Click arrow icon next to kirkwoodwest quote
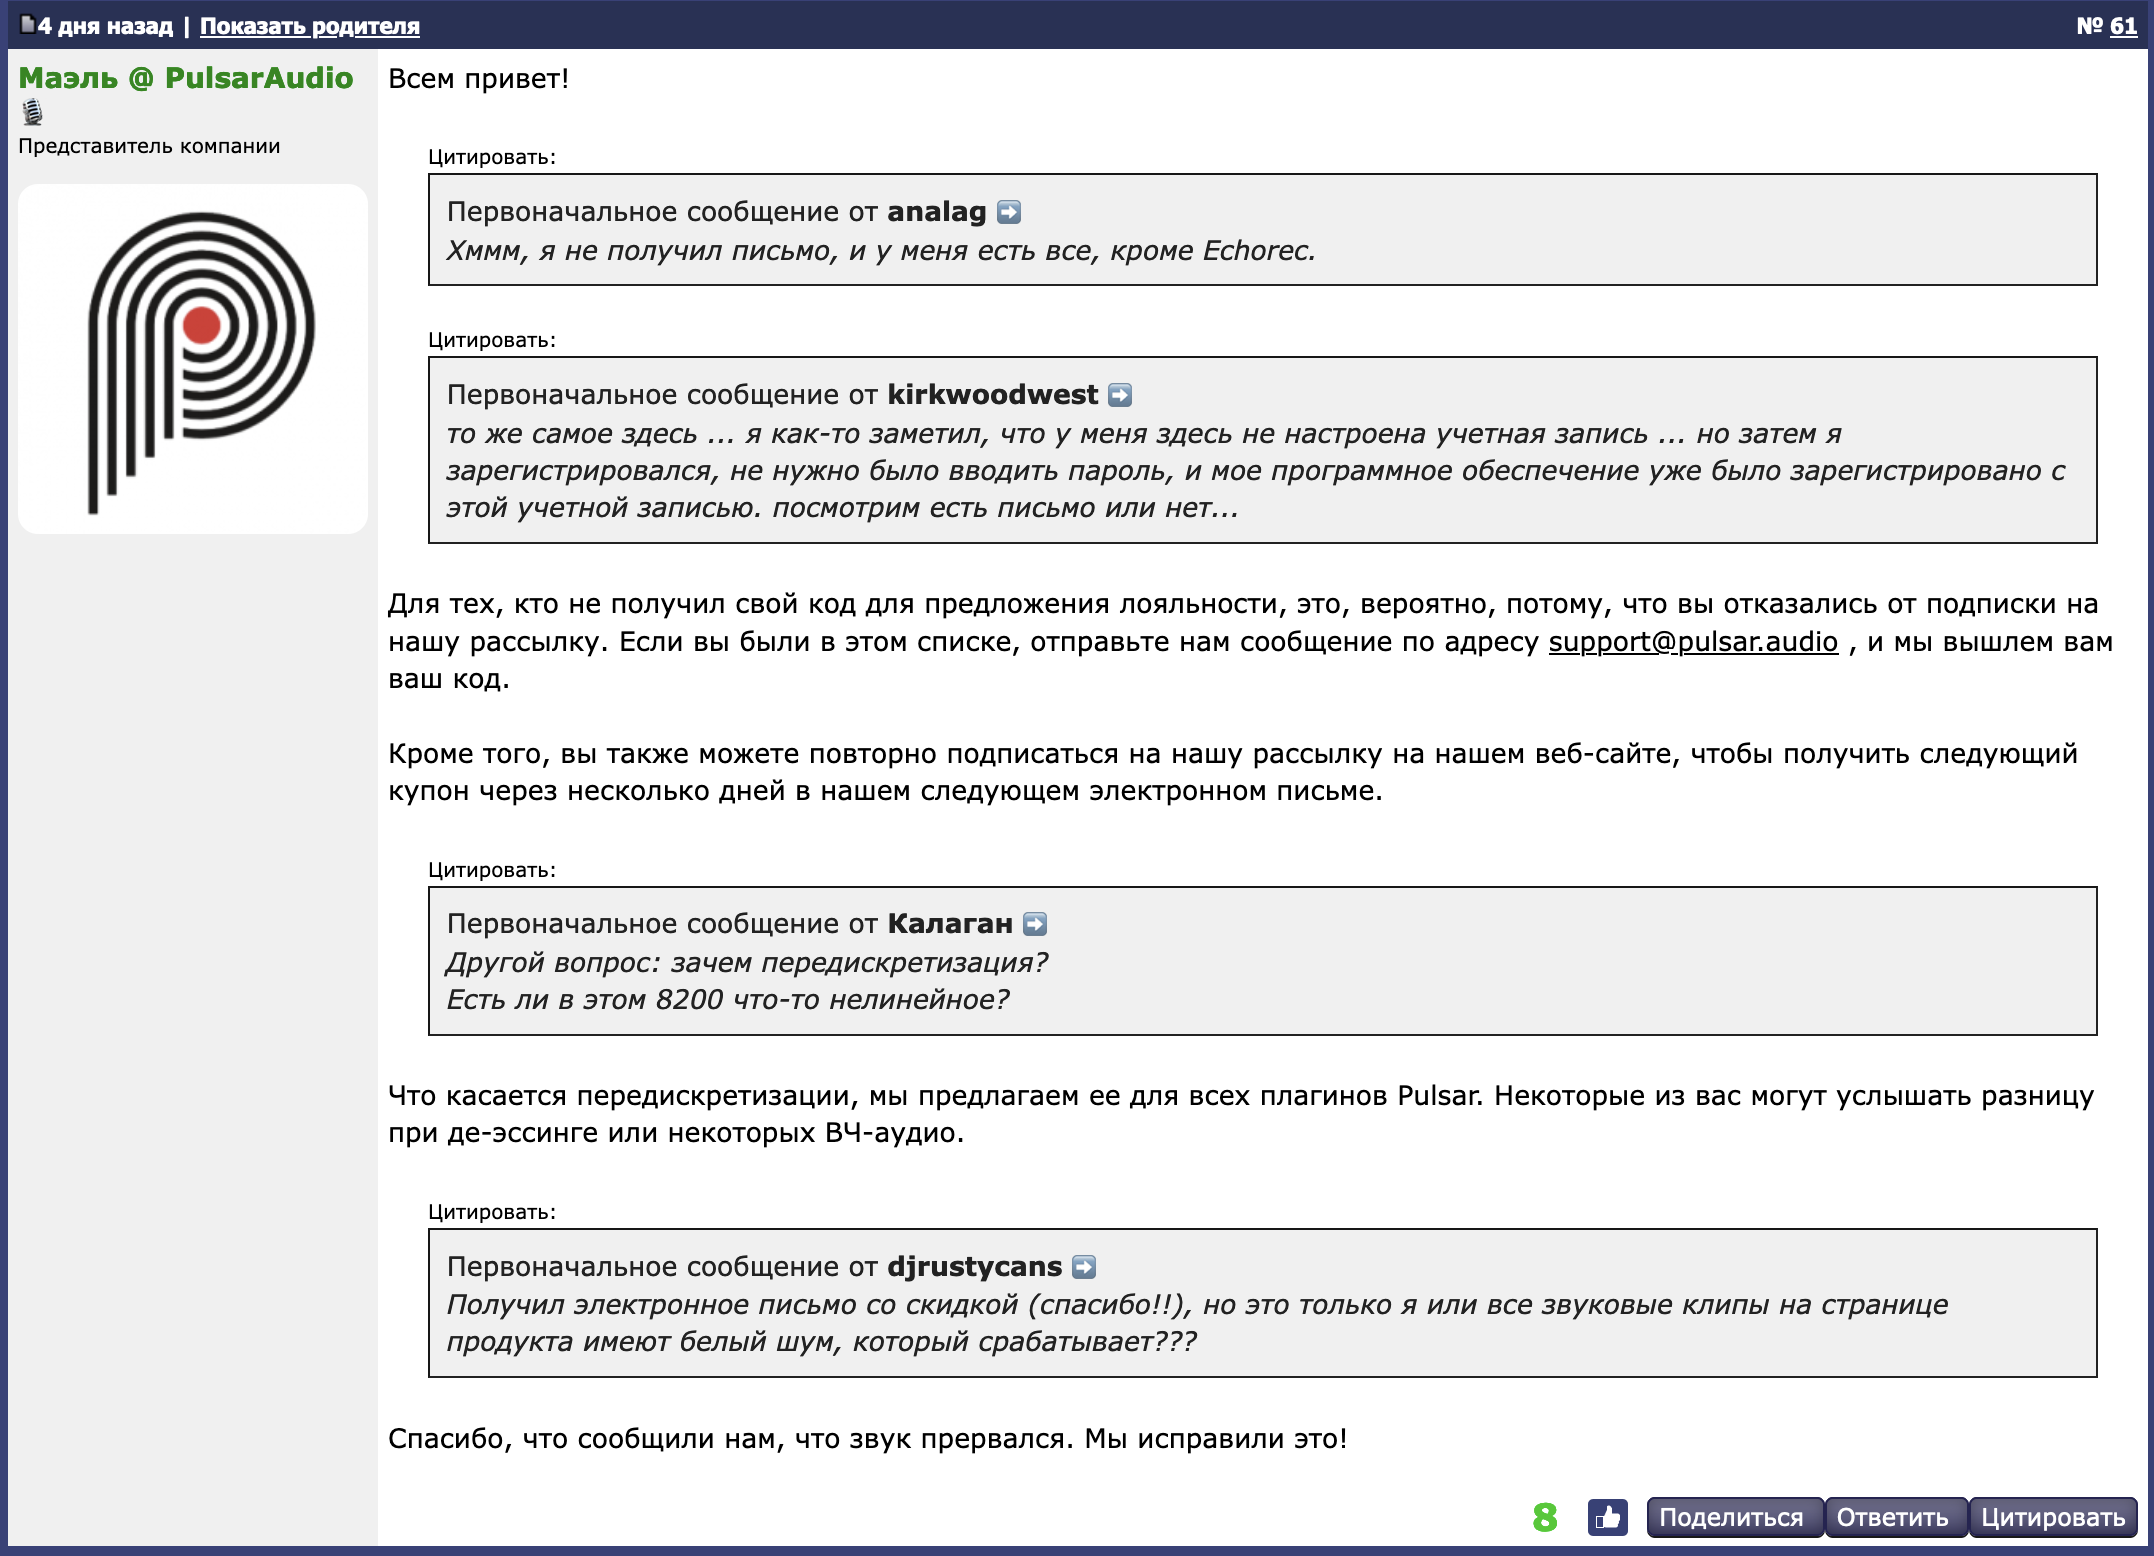The image size is (2154, 1556). point(1120,395)
